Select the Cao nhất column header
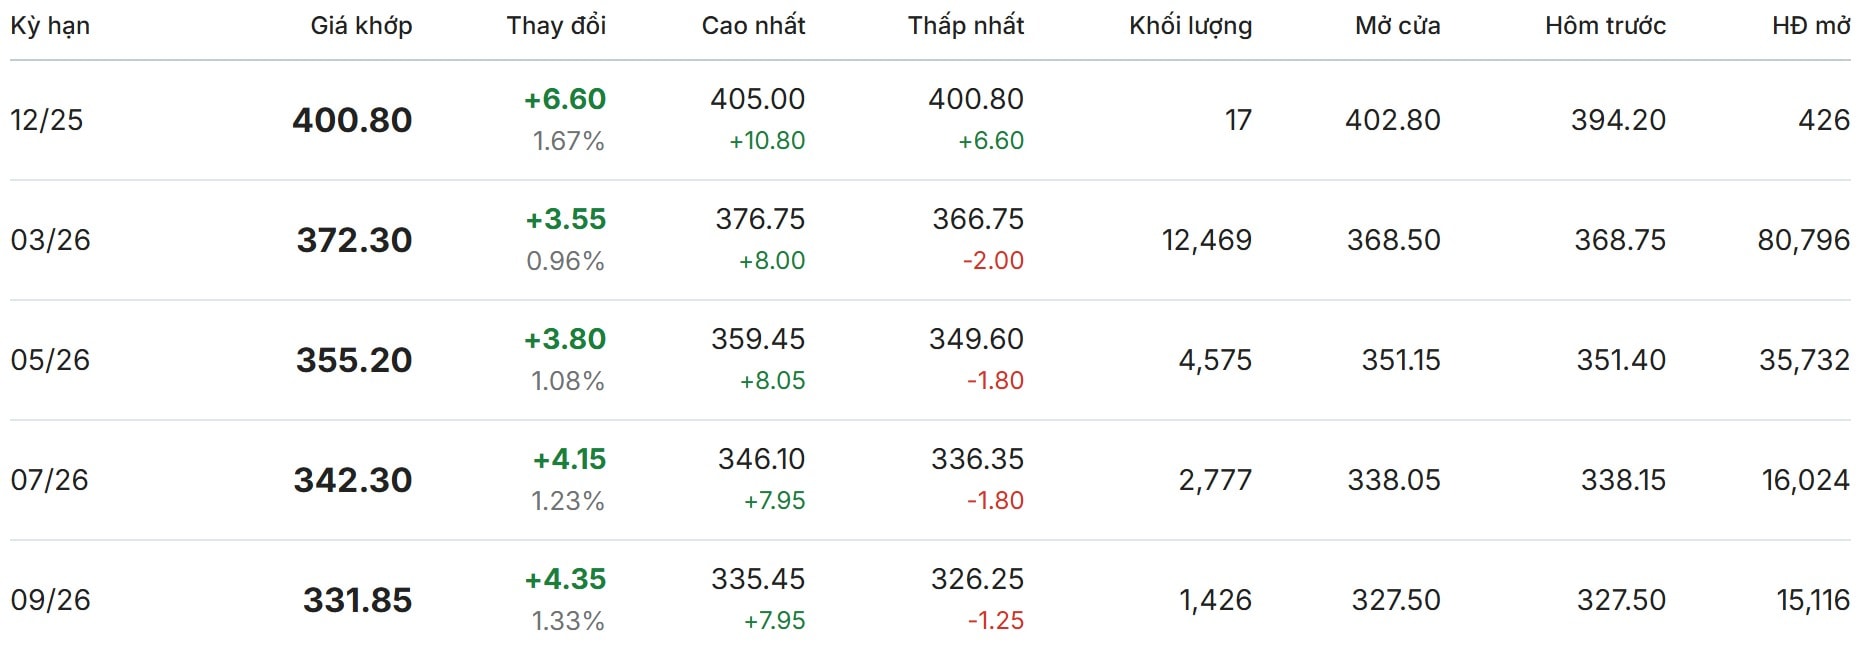 point(753,26)
